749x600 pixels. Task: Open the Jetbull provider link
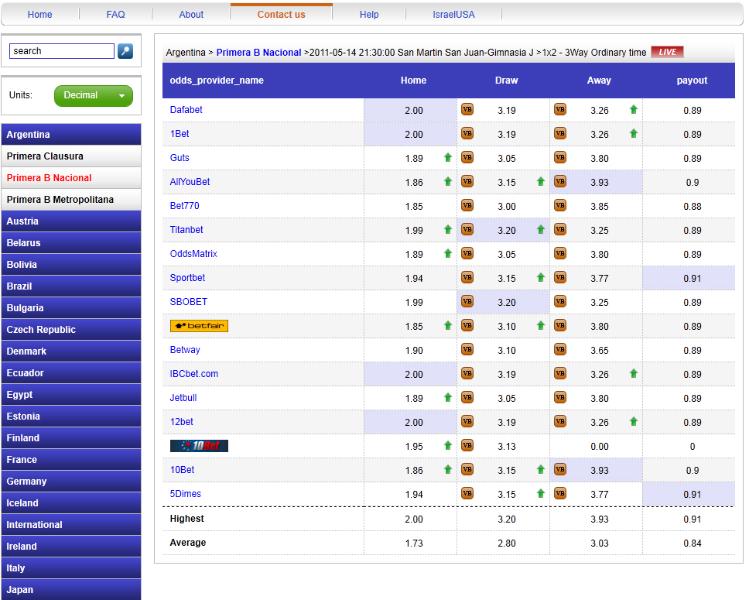pyautogui.click(x=183, y=398)
